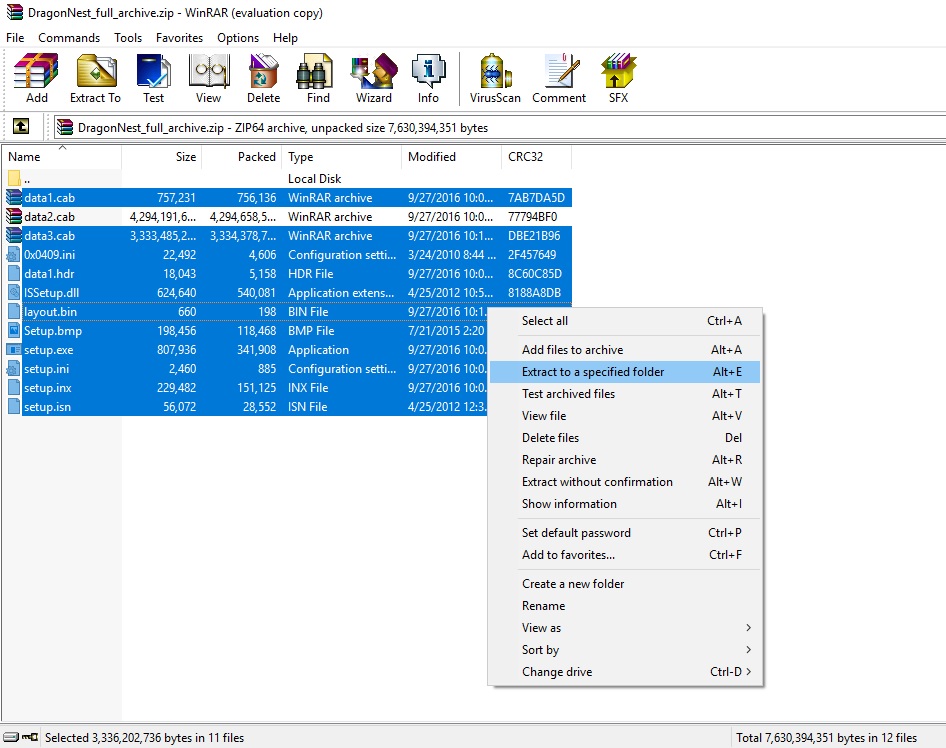Run the Test archive tool
This screenshot has height=748, width=946.
[x=153, y=78]
